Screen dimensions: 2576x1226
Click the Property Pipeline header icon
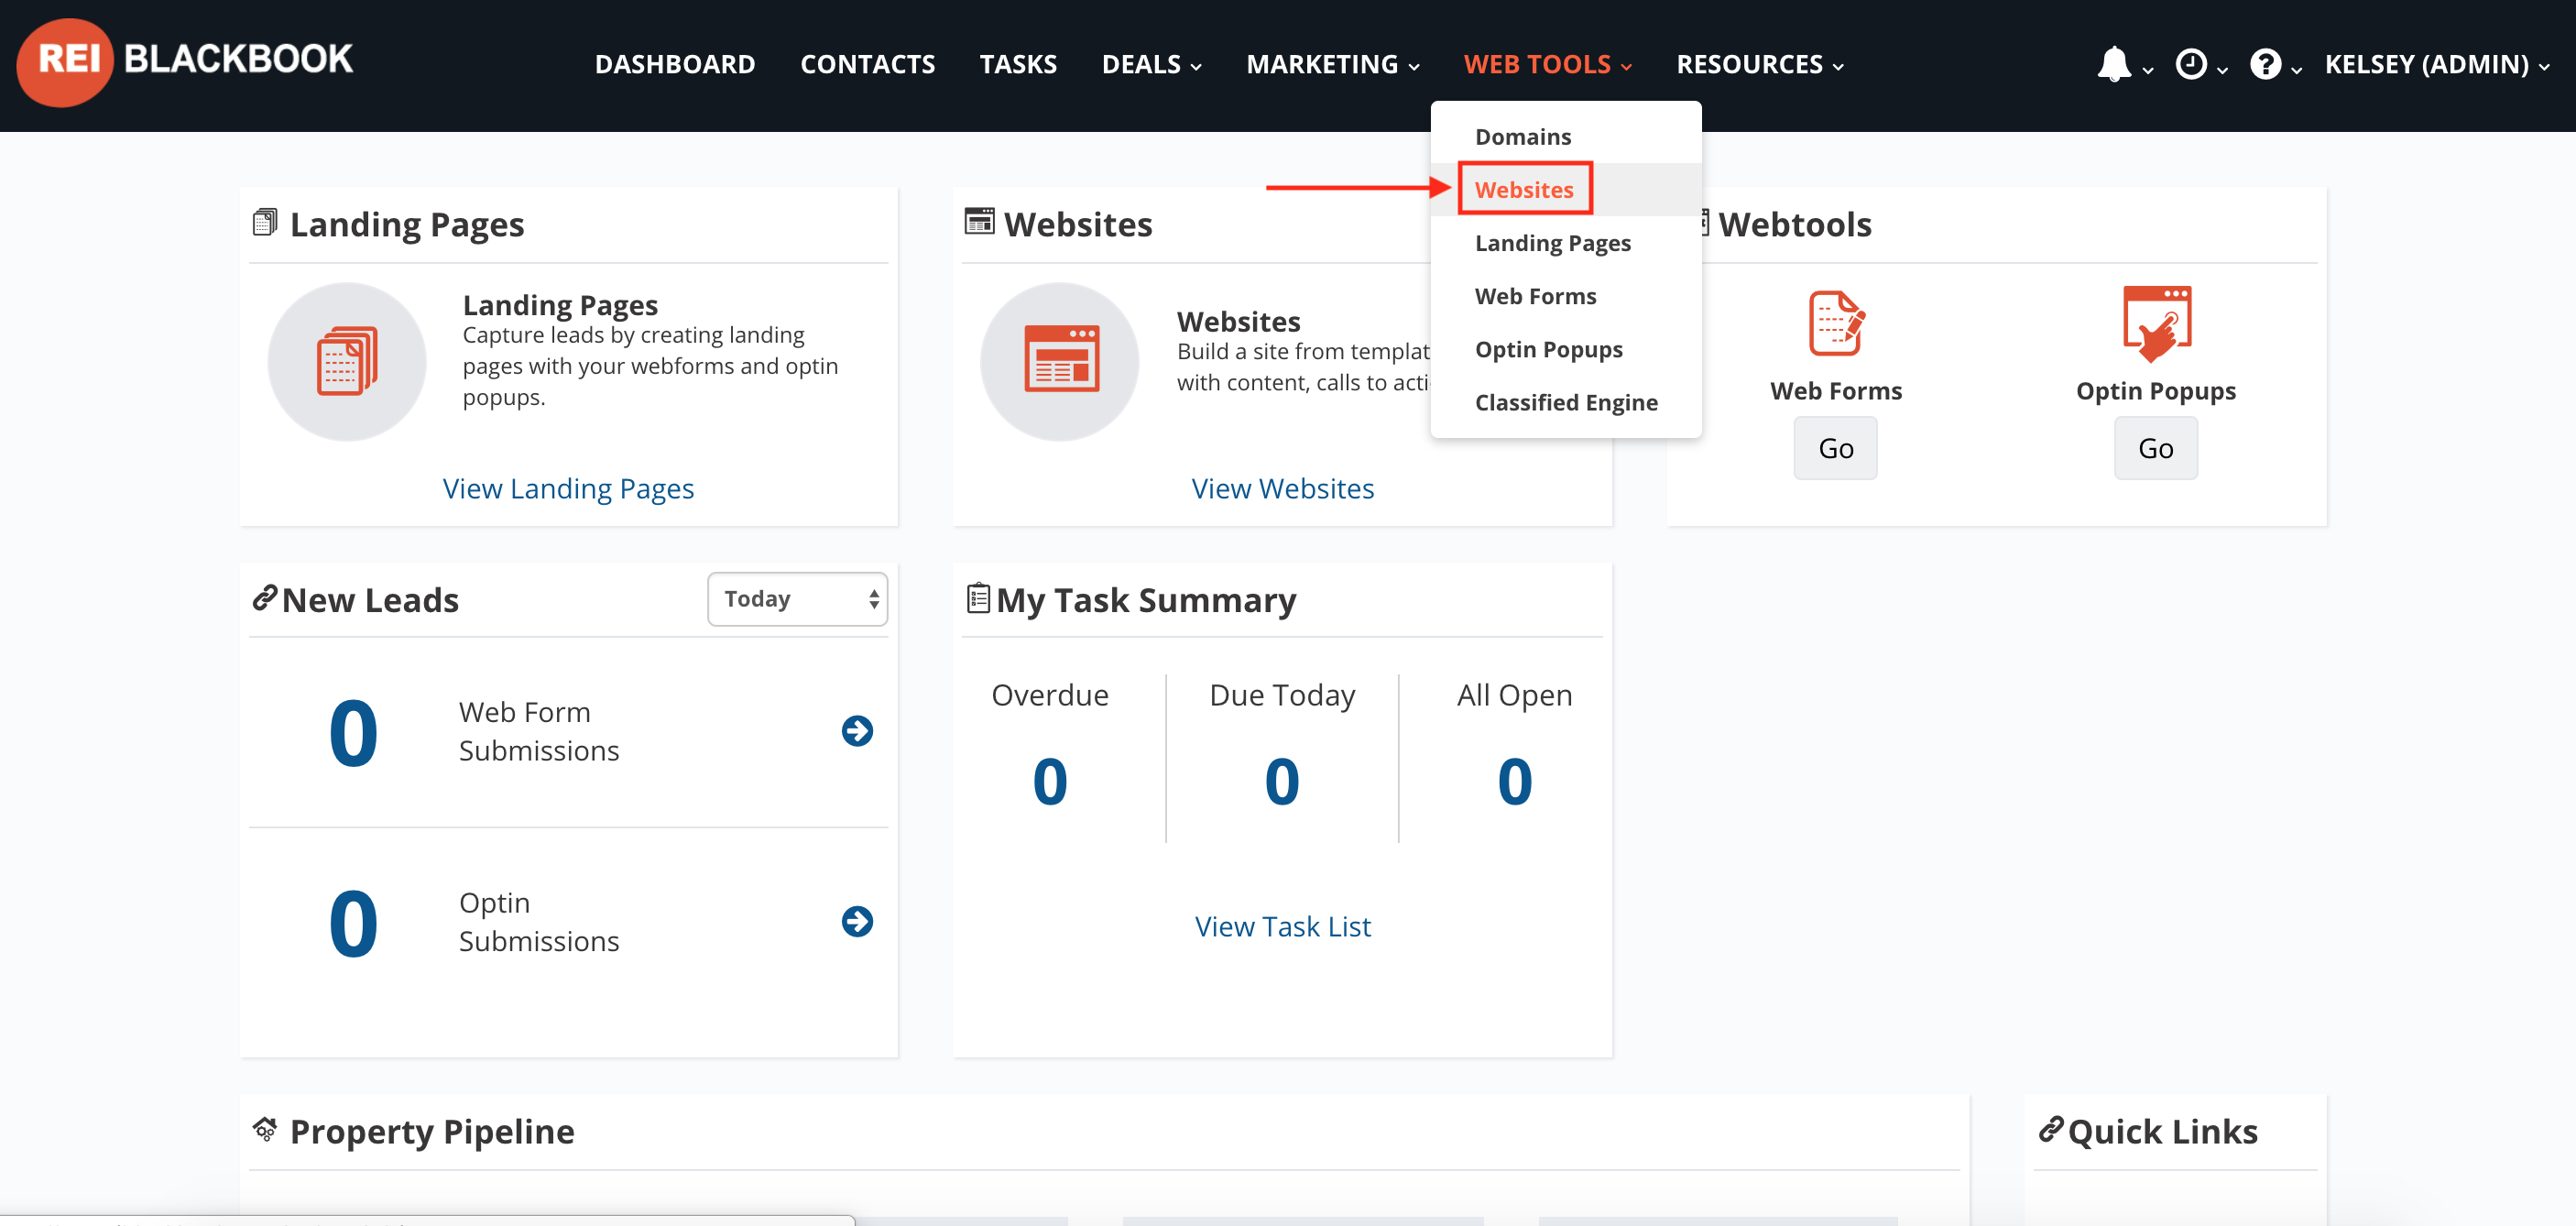tap(265, 1129)
